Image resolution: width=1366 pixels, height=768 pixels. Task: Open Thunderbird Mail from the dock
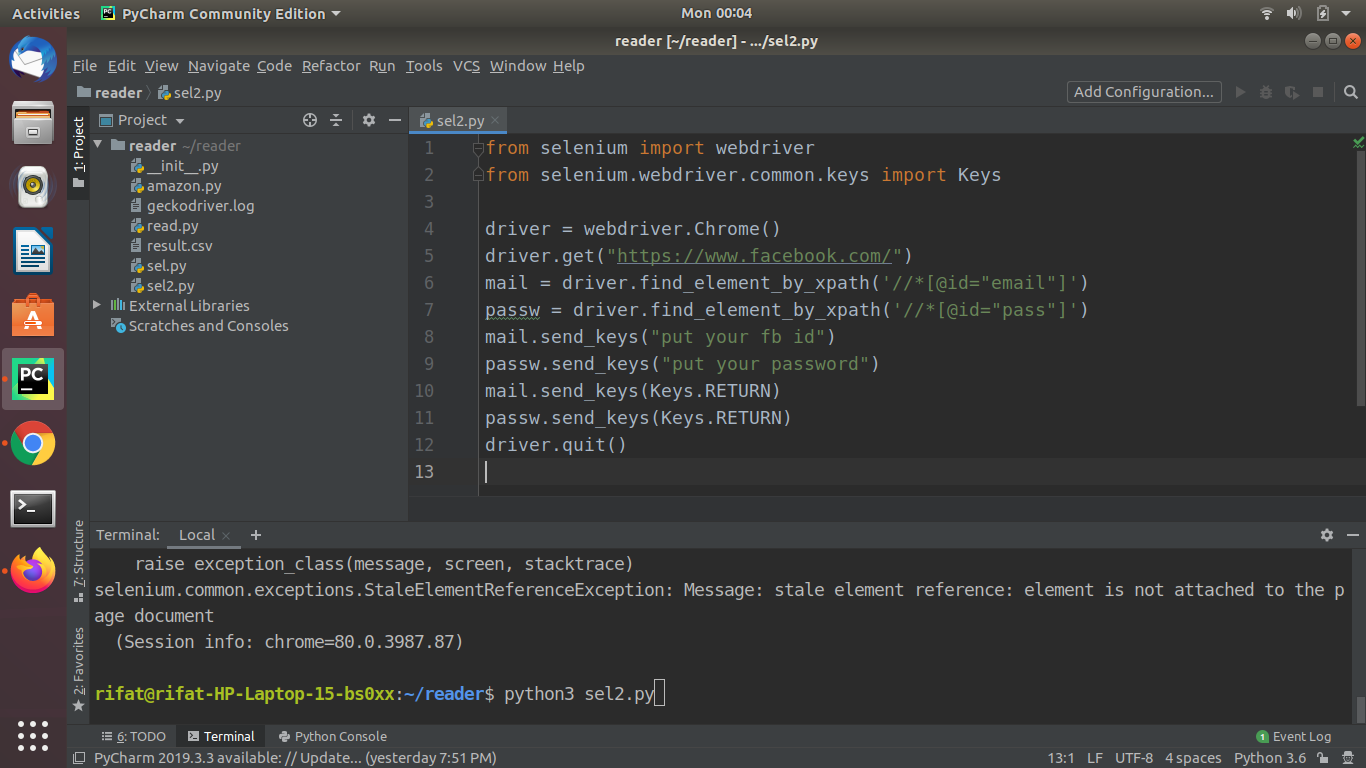[33, 59]
